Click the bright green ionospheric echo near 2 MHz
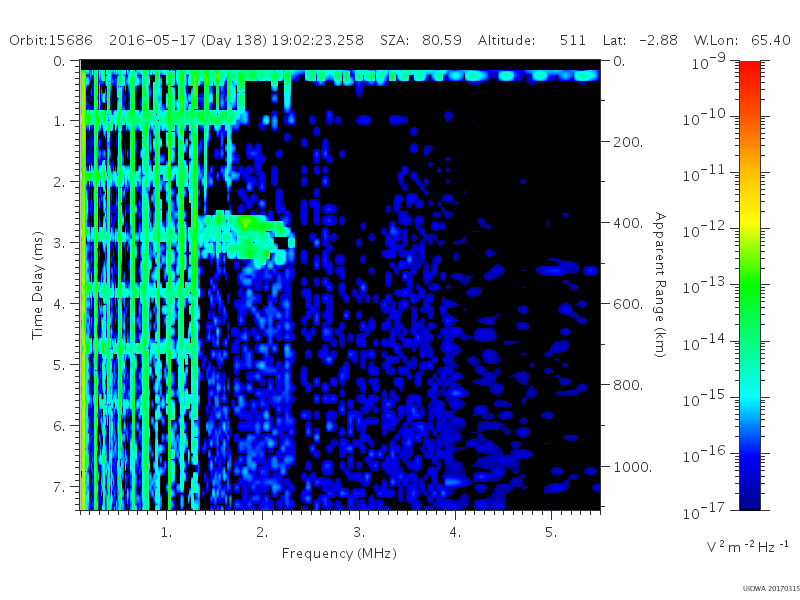The image size is (800, 600). pos(246,236)
